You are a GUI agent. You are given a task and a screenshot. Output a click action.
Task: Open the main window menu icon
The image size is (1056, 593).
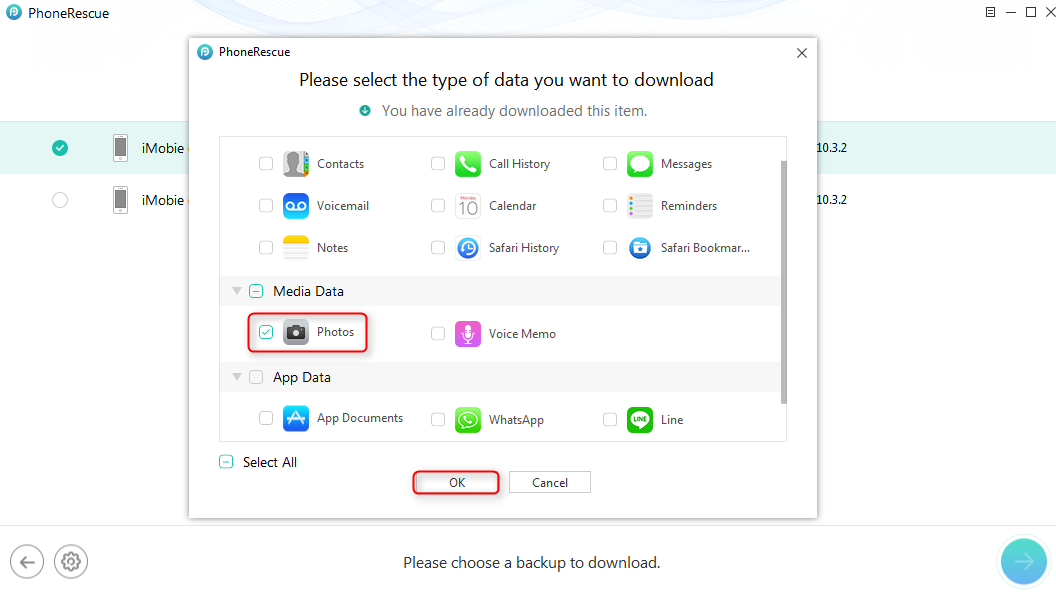(990, 12)
